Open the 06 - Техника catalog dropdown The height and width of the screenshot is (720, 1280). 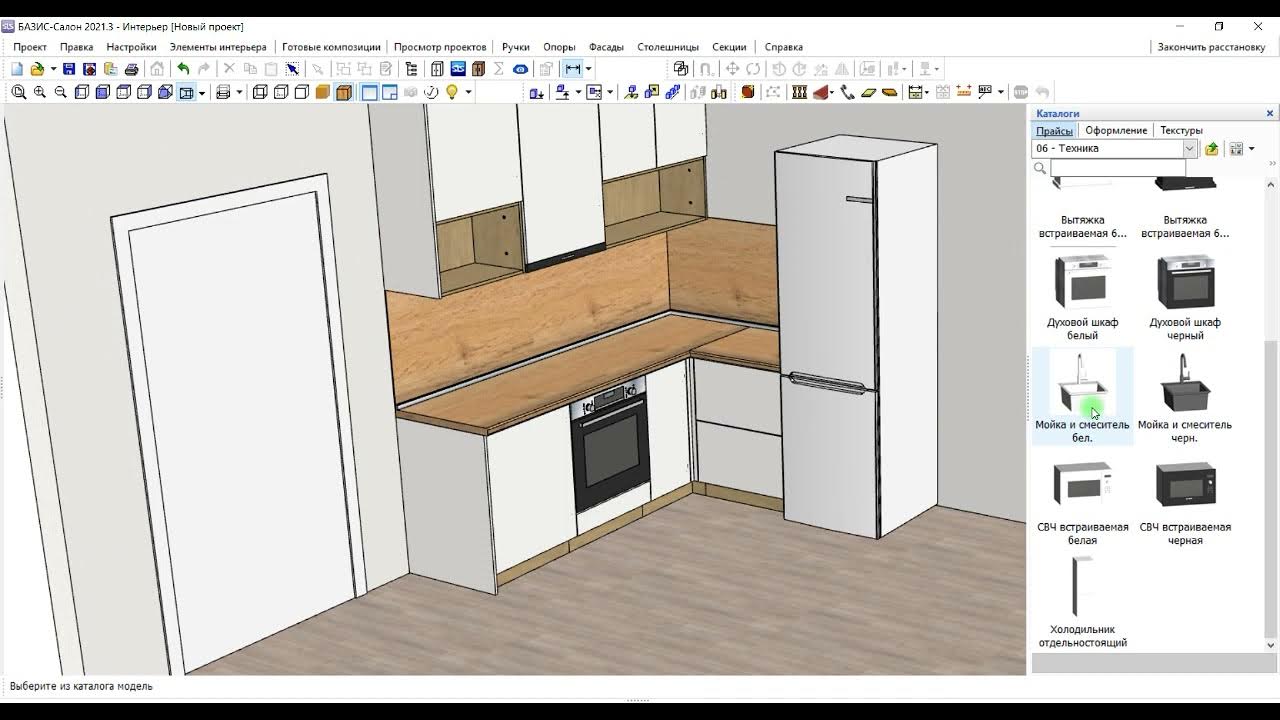pyautogui.click(x=1189, y=148)
